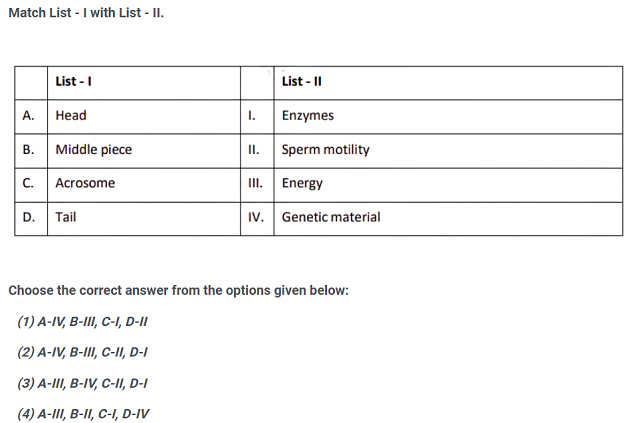Select the "Enzymes" cell in List II
640x423 pixels.
coord(308,116)
